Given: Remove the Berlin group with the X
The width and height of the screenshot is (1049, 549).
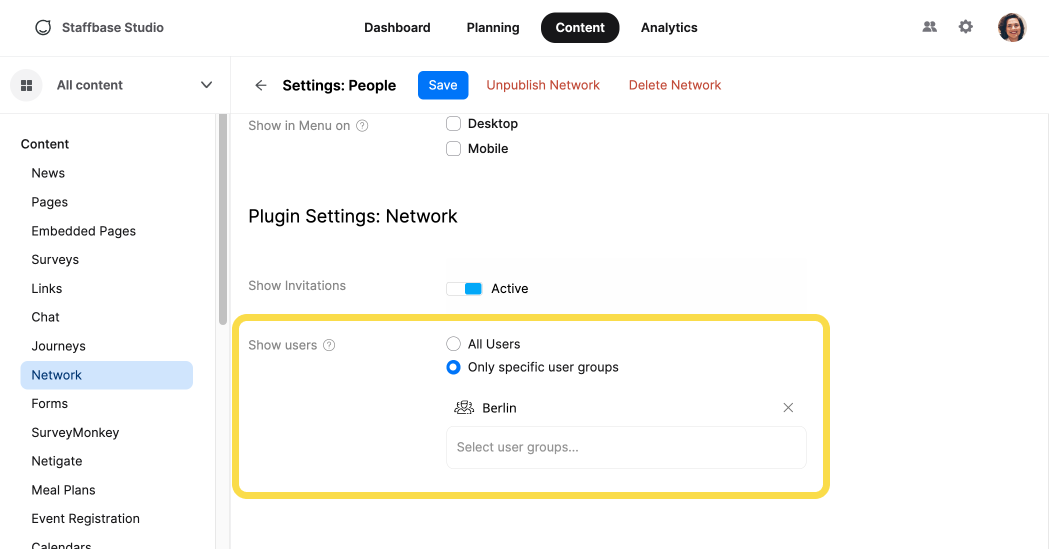Looking at the screenshot, I should tap(788, 408).
